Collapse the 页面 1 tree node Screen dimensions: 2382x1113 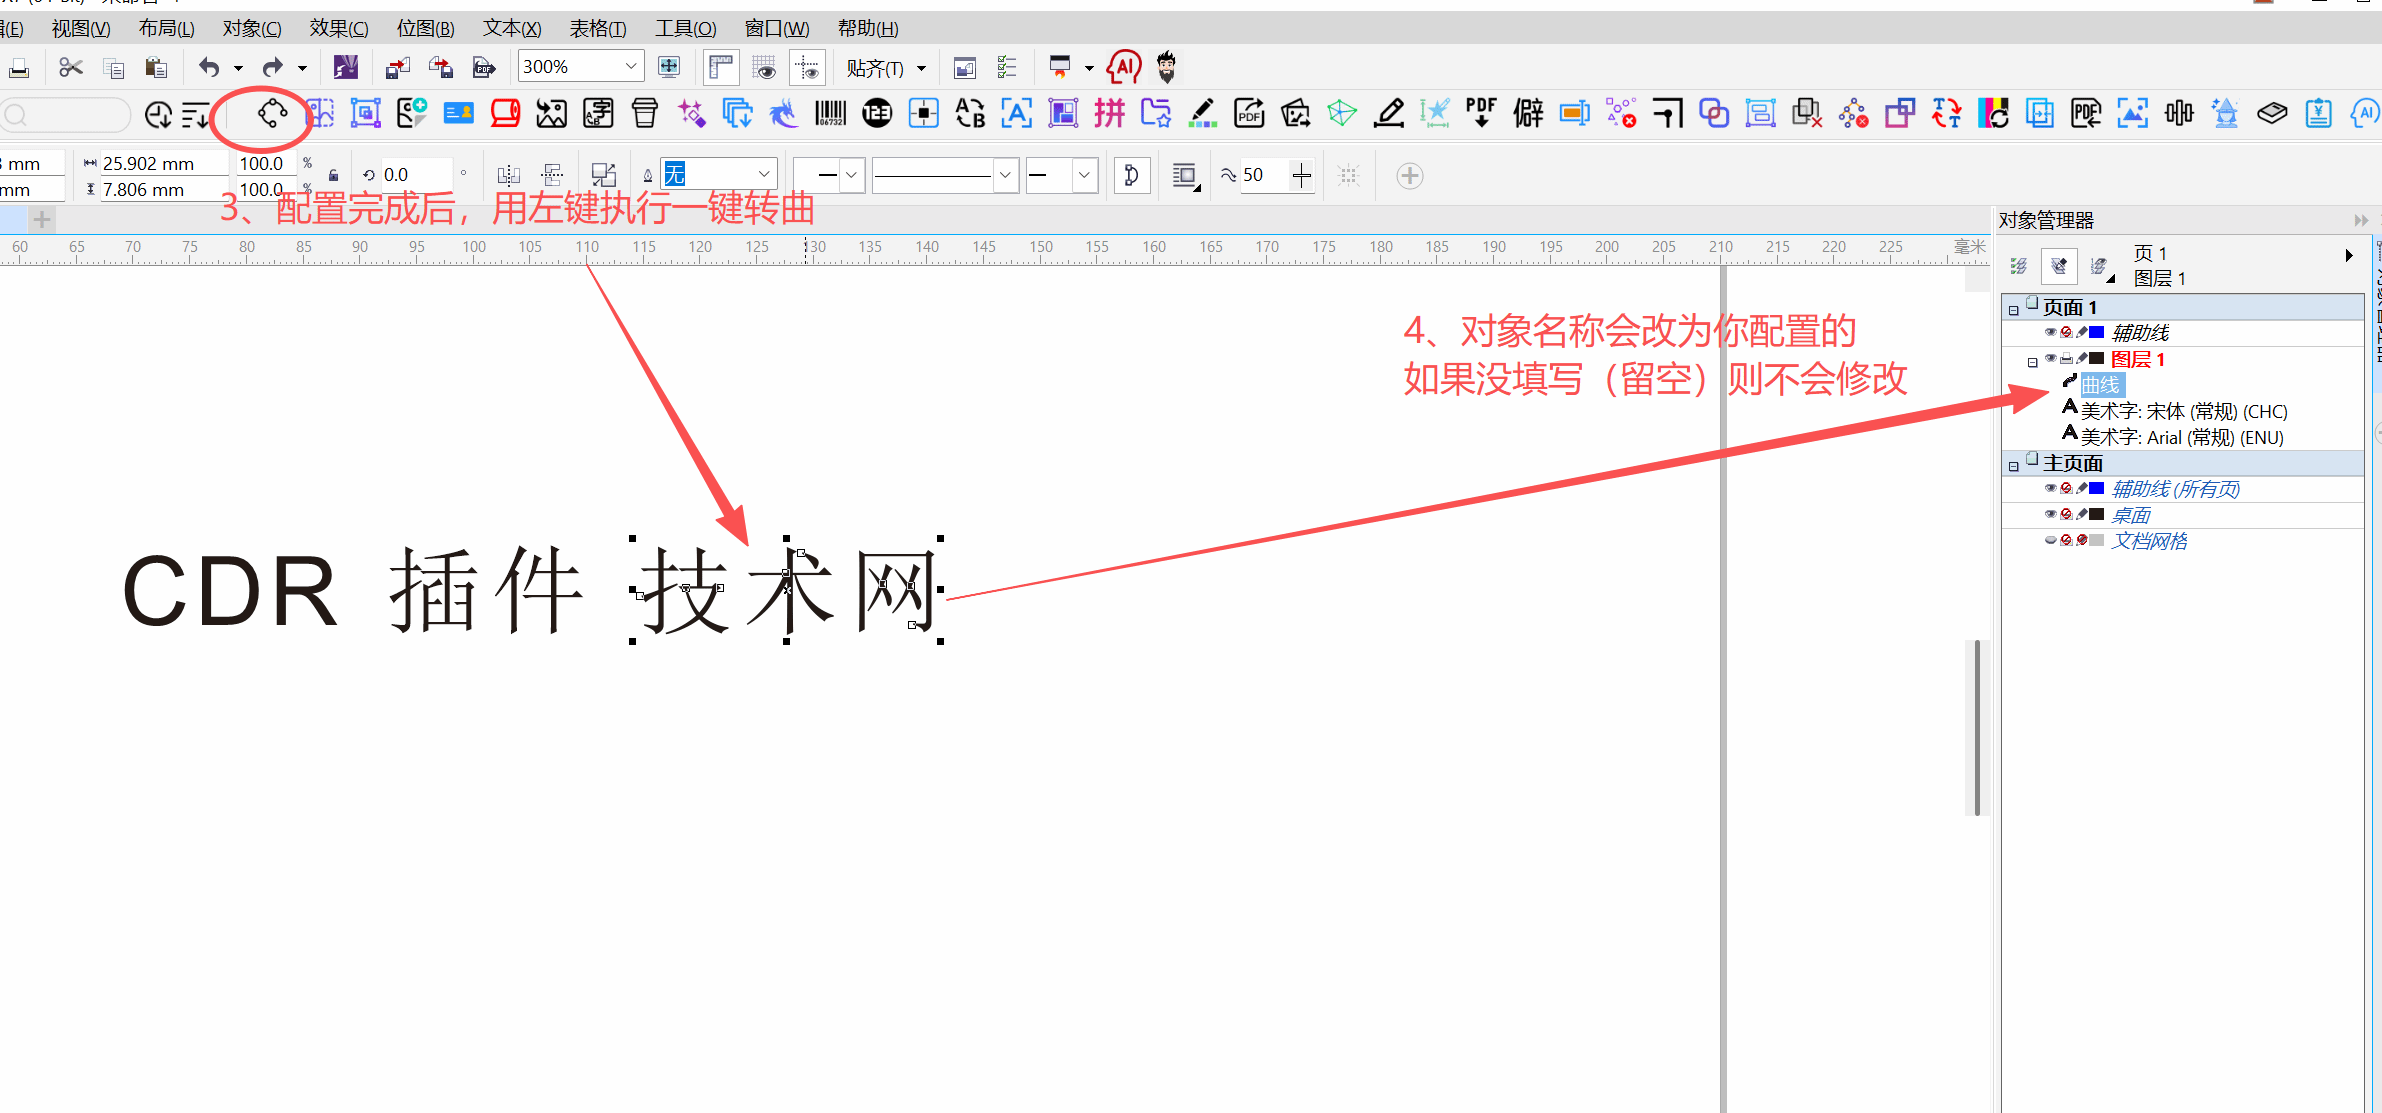pyautogui.click(x=2014, y=310)
